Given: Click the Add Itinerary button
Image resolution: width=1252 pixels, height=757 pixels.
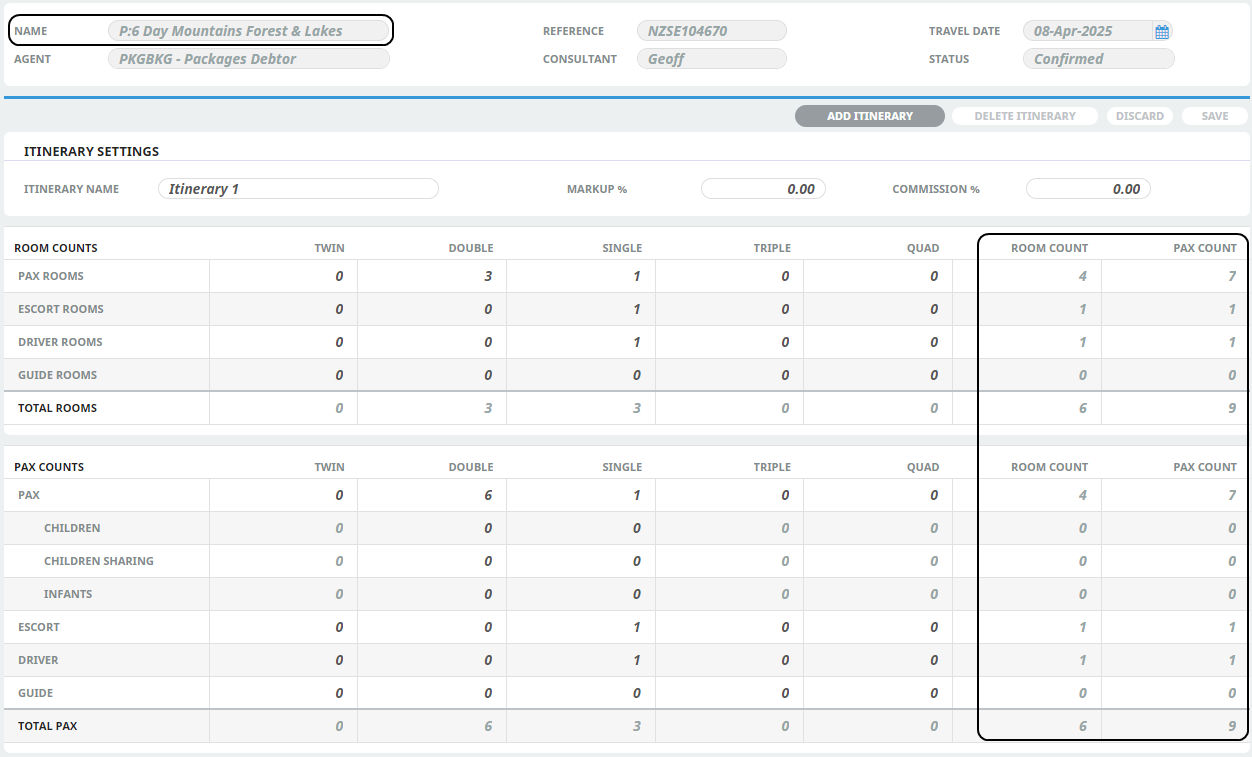Looking at the screenshot, I should [869, 116].
